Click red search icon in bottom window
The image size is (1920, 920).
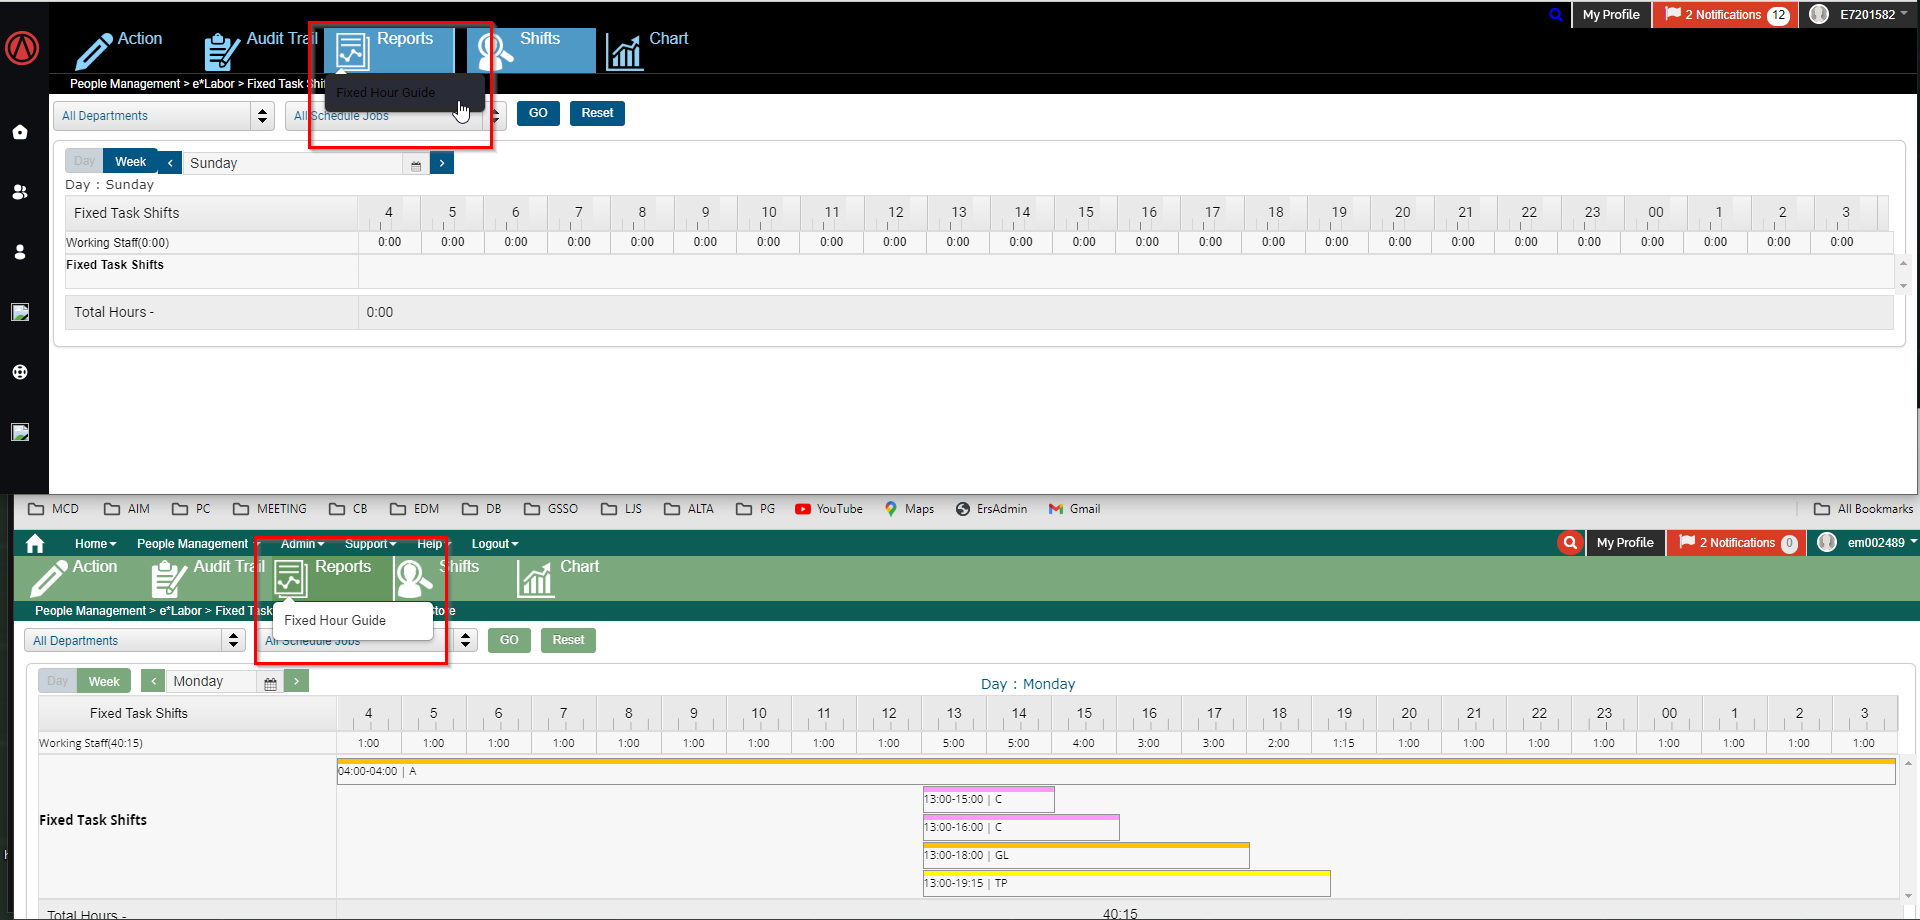1570,543
